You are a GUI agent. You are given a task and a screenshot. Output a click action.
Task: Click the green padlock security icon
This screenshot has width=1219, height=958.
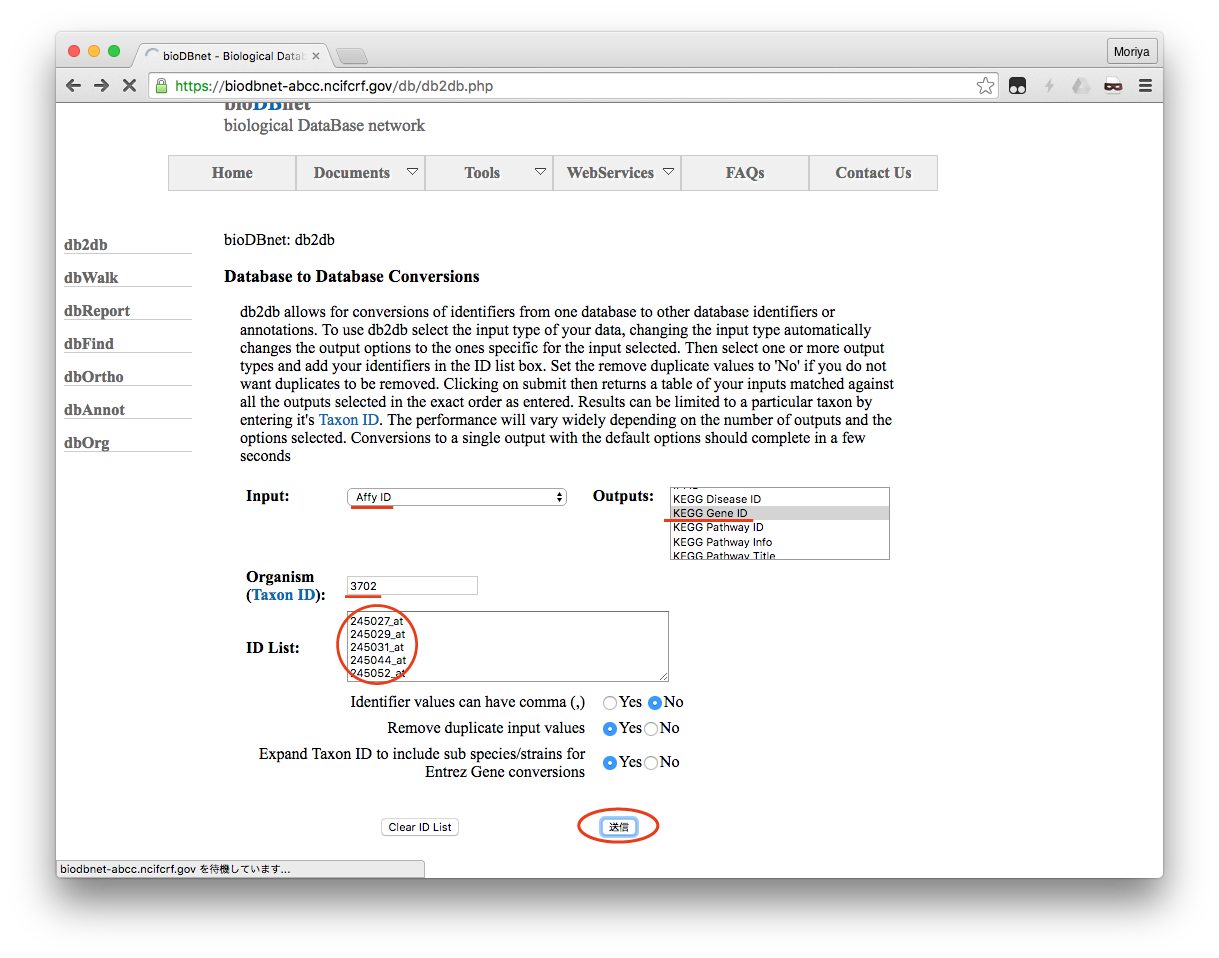point(162,86)
